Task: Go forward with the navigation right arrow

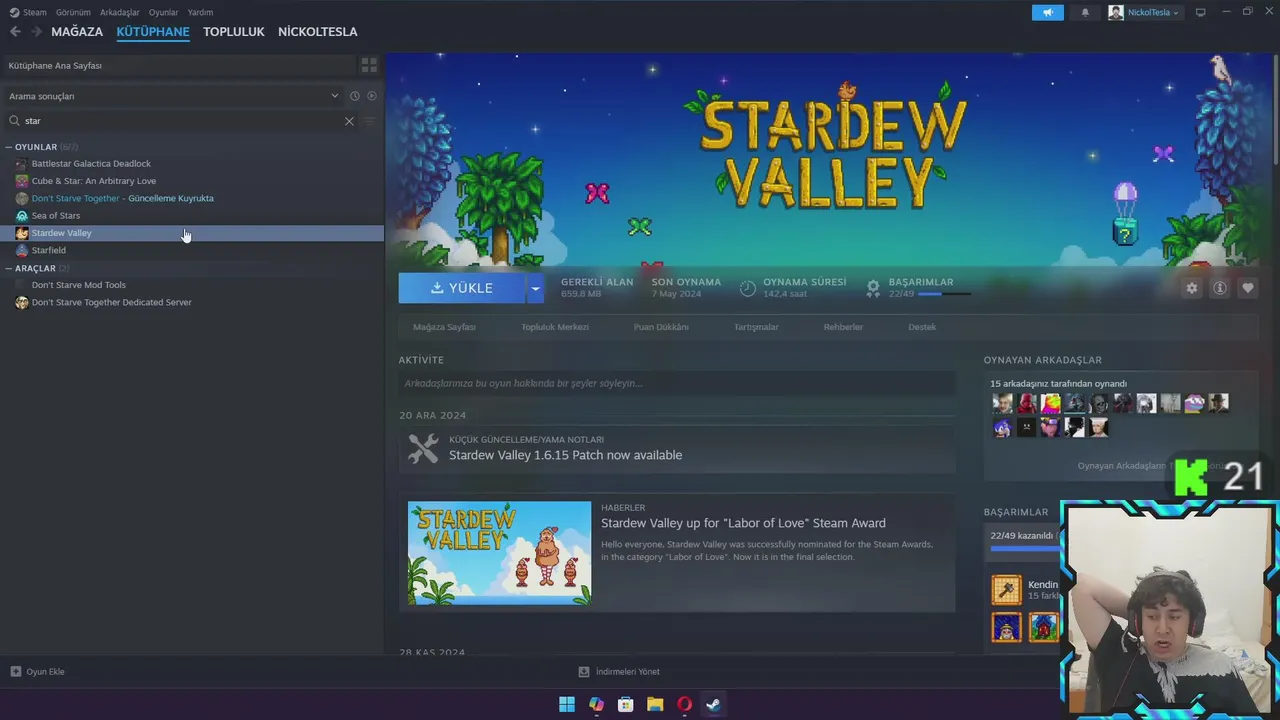Action: pyautogui.click(x=36, y=32)
